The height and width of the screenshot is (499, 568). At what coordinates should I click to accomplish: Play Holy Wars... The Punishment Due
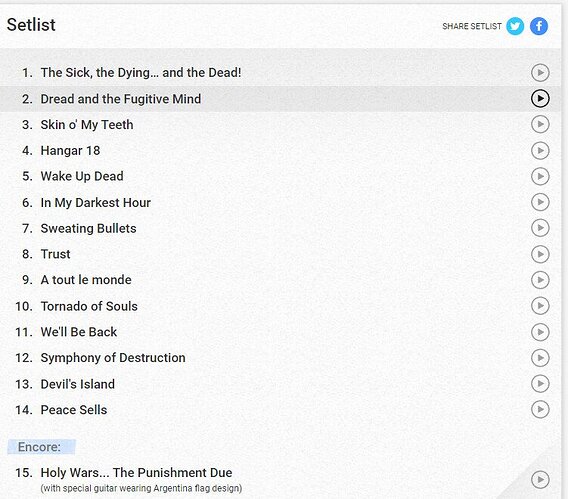click(x=540, y=479)
